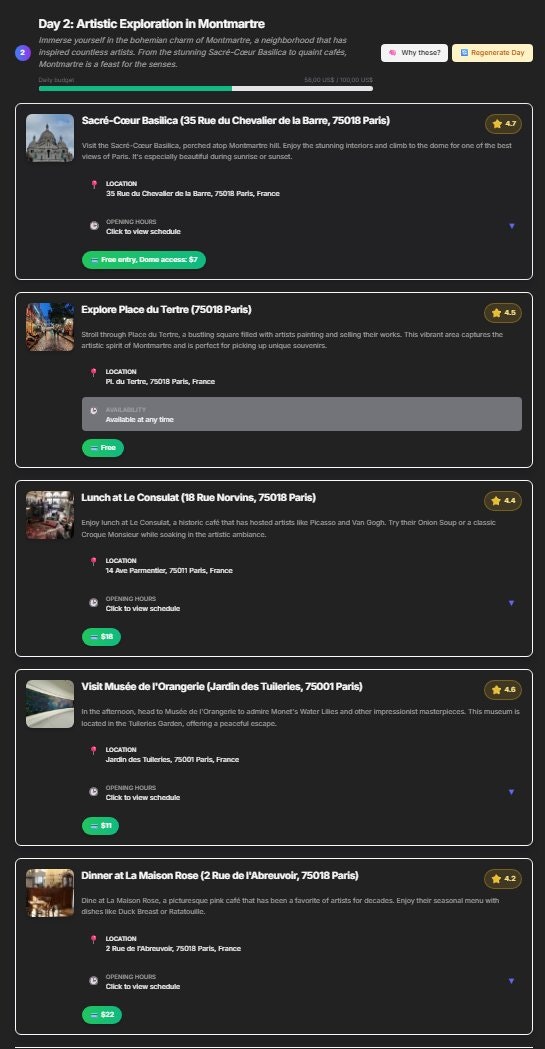Expand Le Consulat opening hours arrow

pyautogui.click(x=512, y=603)
